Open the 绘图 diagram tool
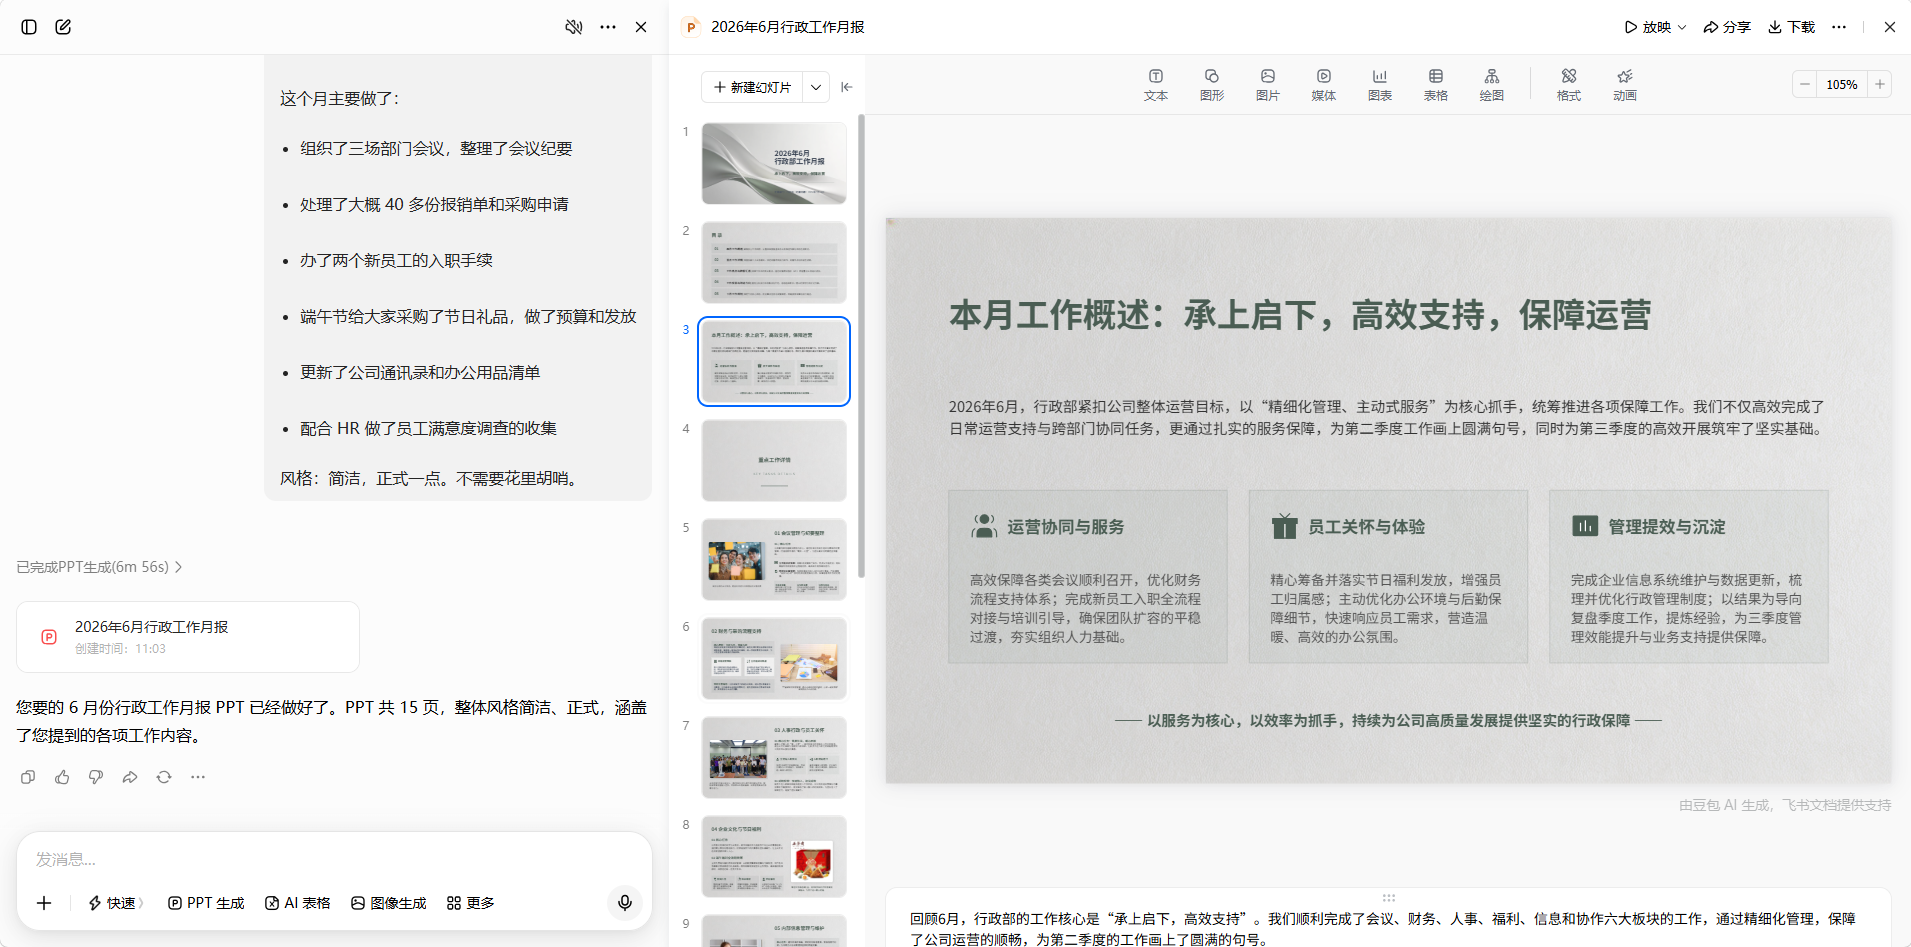 click(x=1492, y=85)
